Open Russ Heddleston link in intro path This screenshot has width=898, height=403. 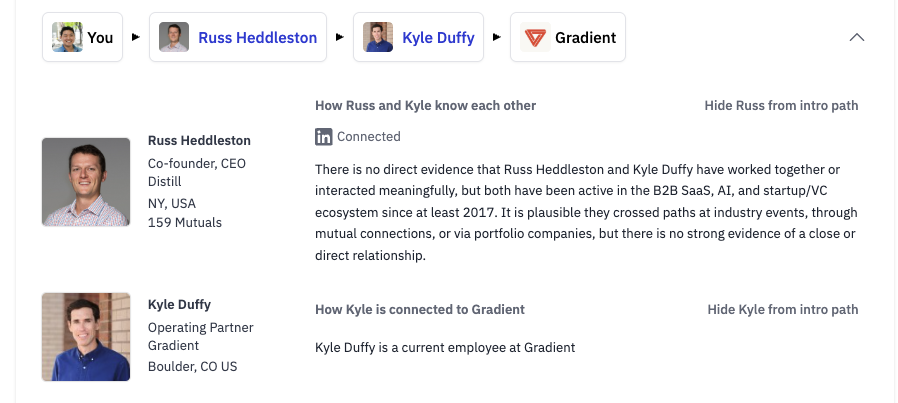pyautogui.click(x=257, y=38)
